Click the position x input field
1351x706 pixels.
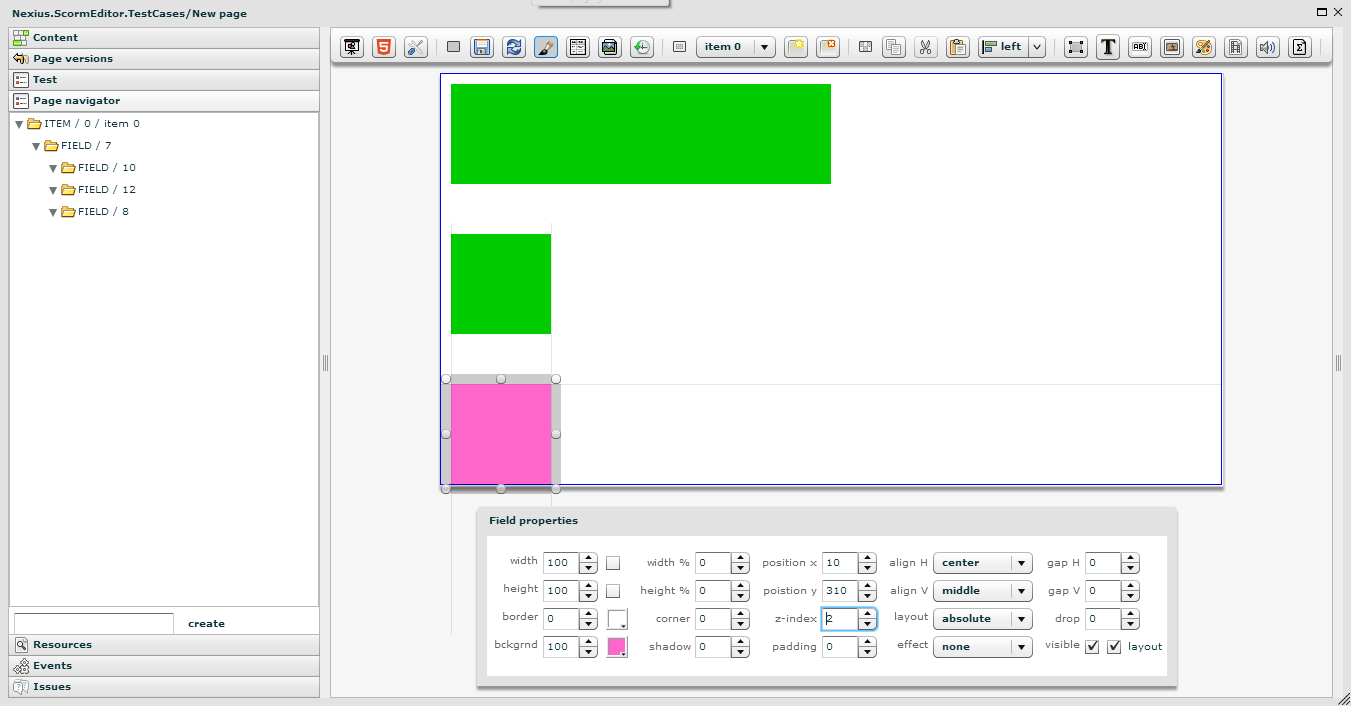[838, 563]
